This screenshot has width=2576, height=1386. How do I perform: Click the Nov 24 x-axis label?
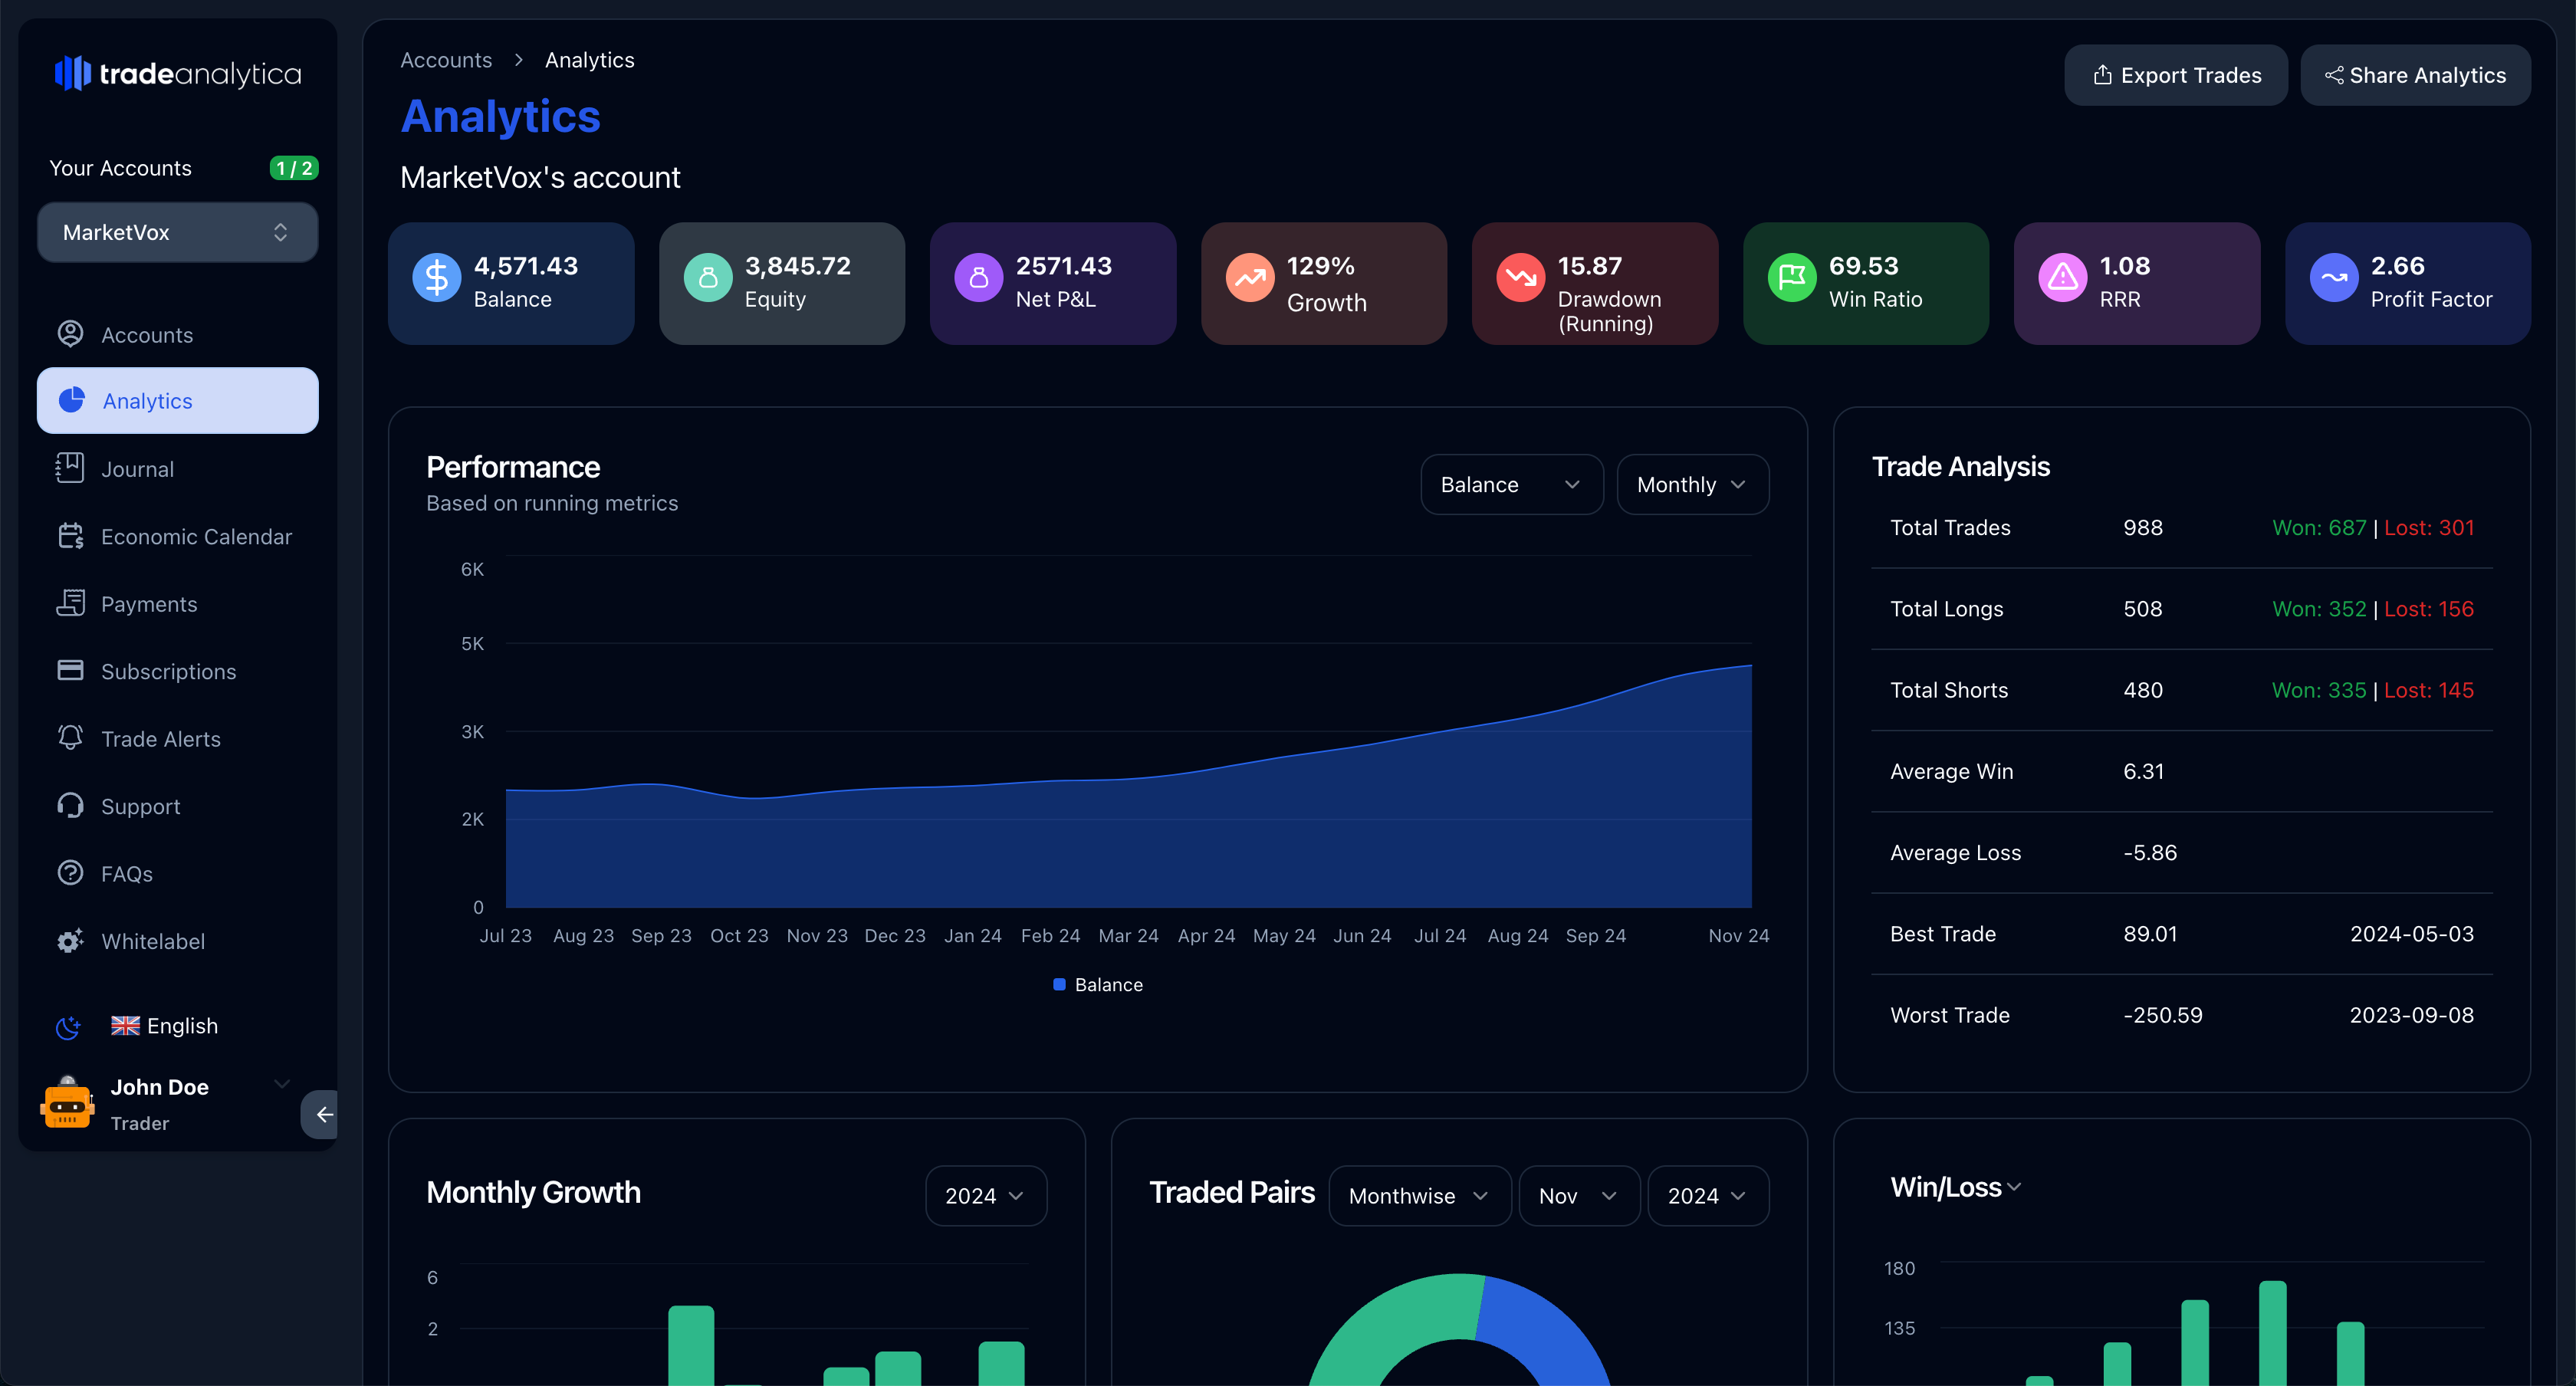coord(1738,935)
